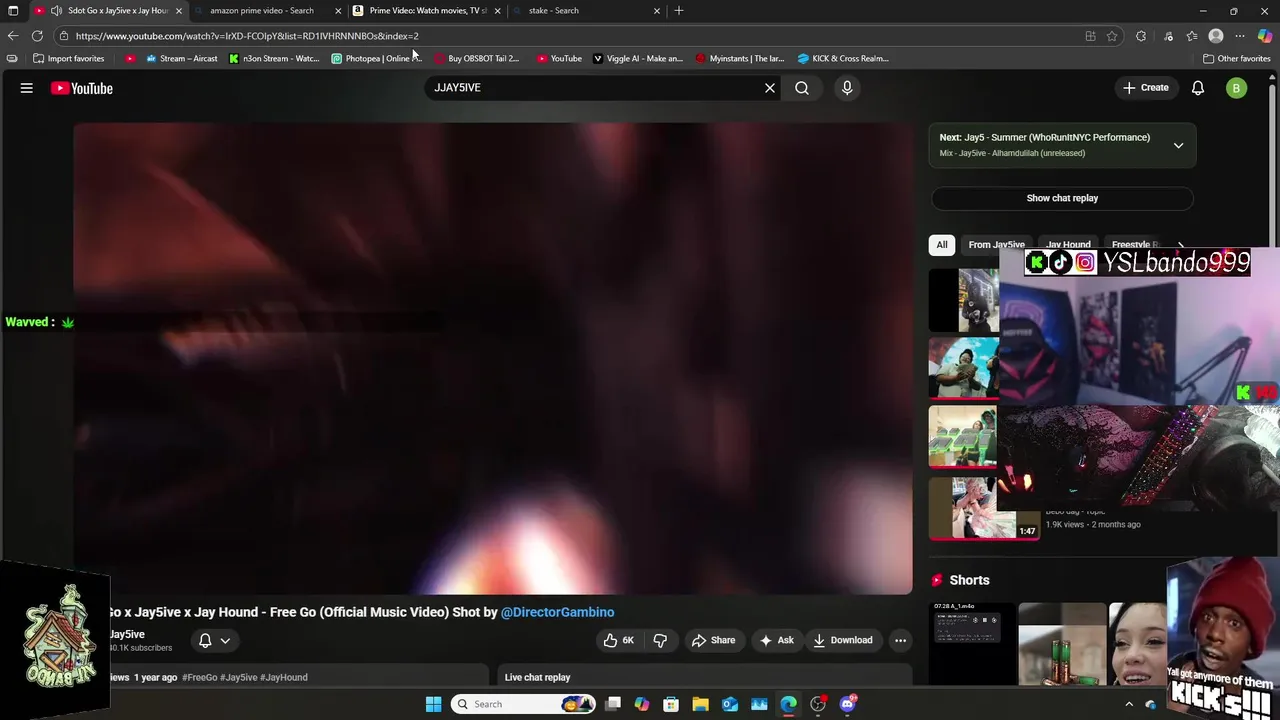Open Outlook from taskbar

[x=730, y=704]
